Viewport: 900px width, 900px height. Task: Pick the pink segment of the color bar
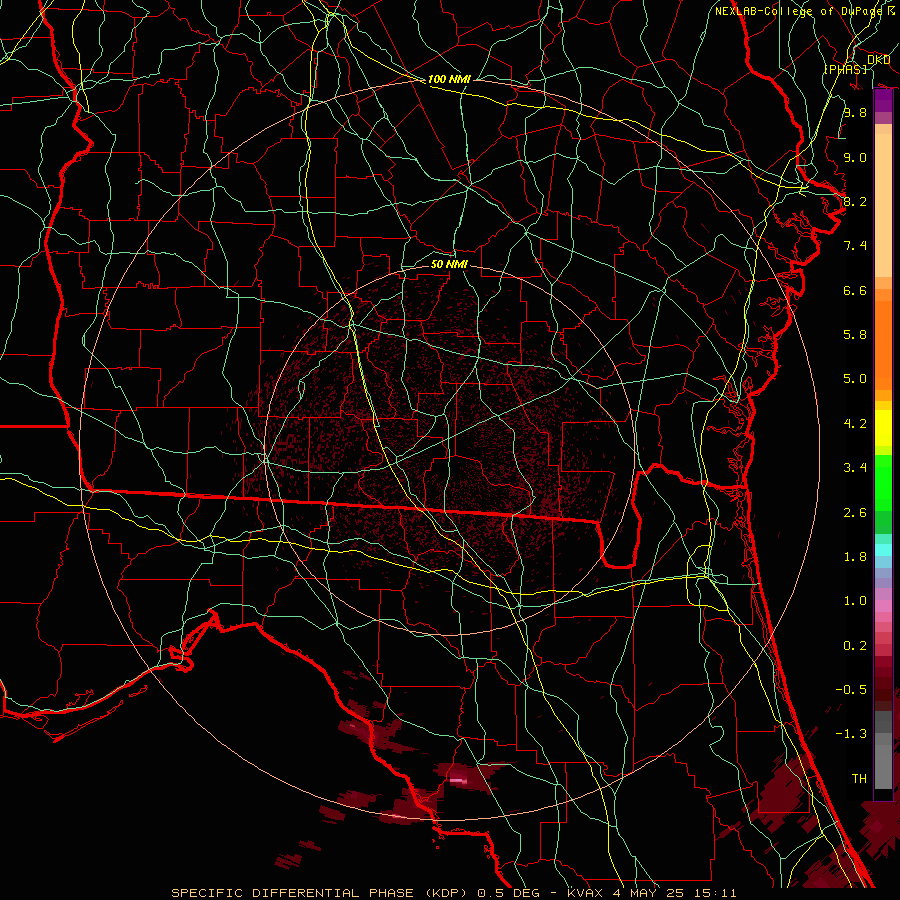point(883,606)
